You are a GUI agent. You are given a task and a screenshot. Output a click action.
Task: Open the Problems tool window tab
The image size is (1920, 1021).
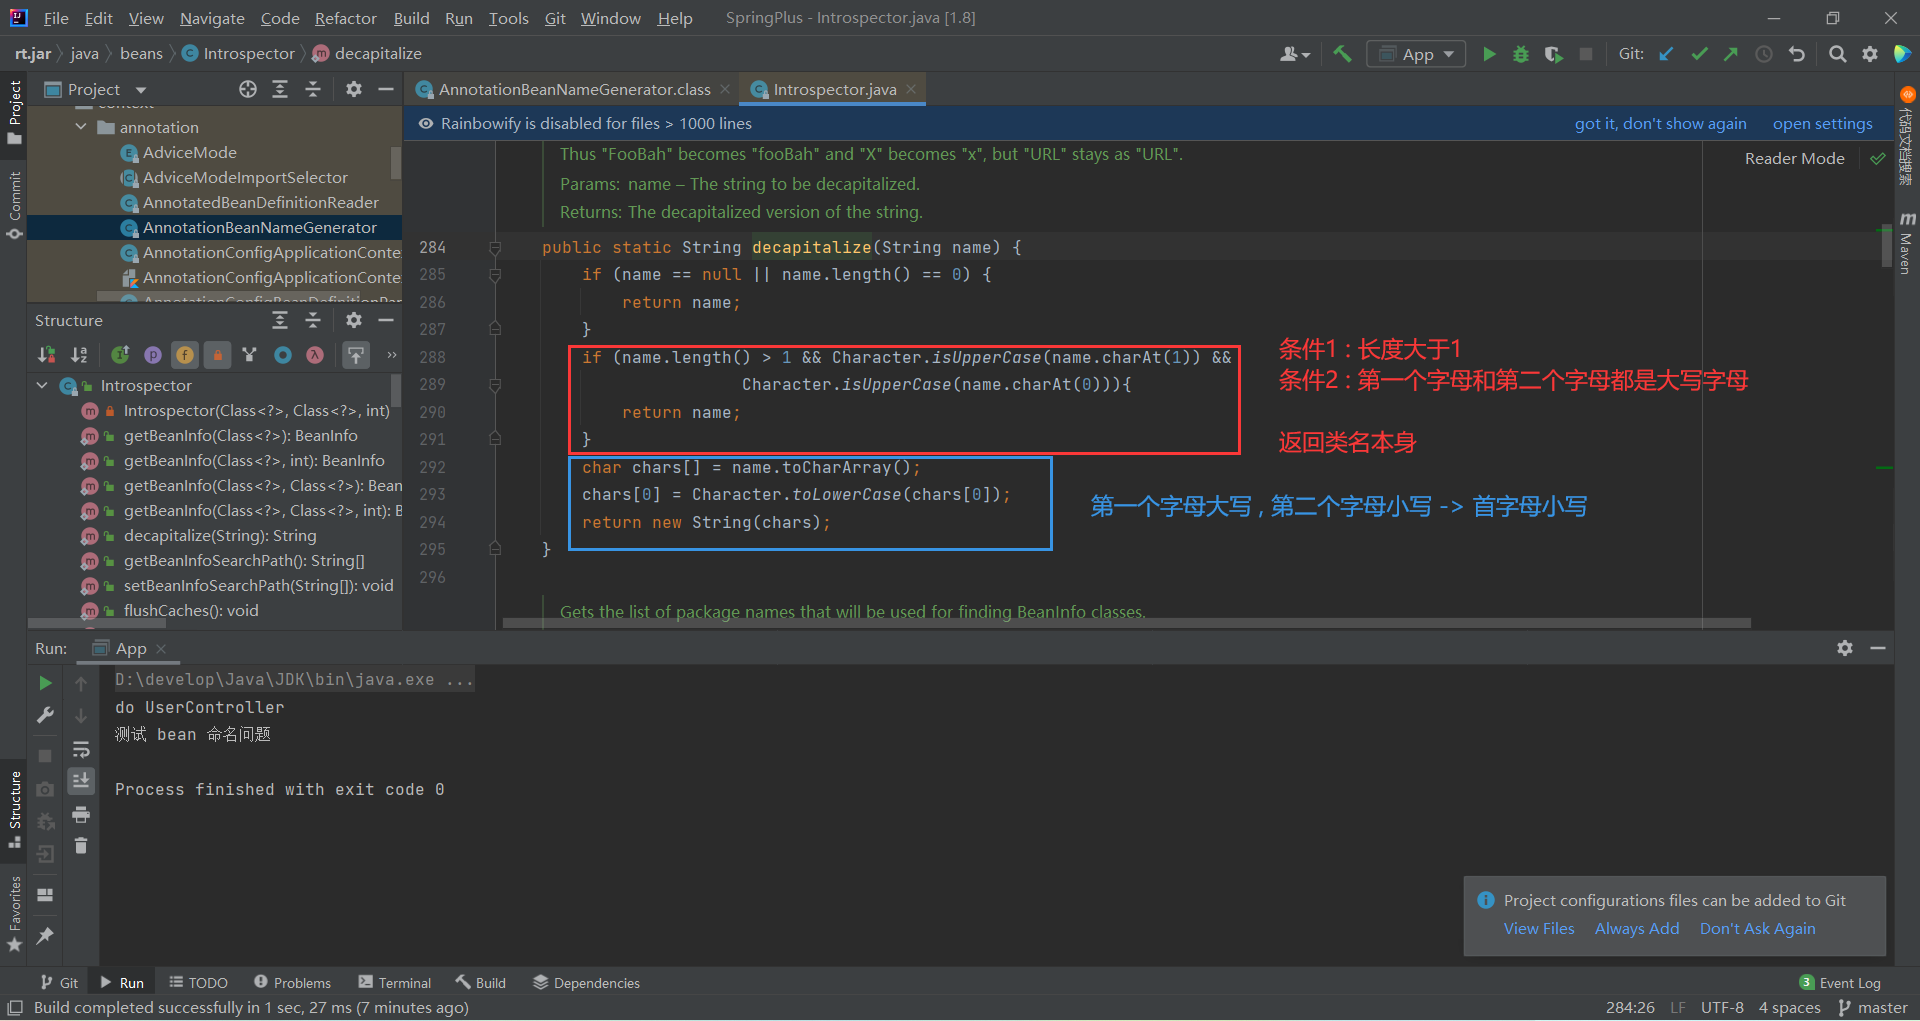point(292,983)
